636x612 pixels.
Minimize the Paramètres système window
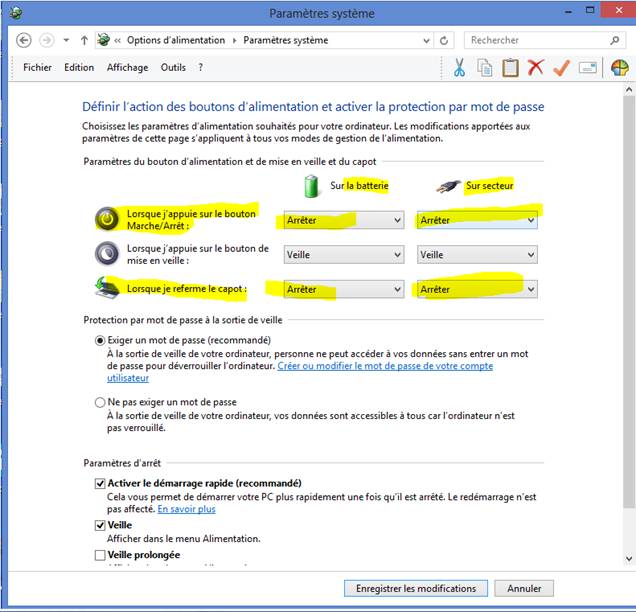pos(569,12)
